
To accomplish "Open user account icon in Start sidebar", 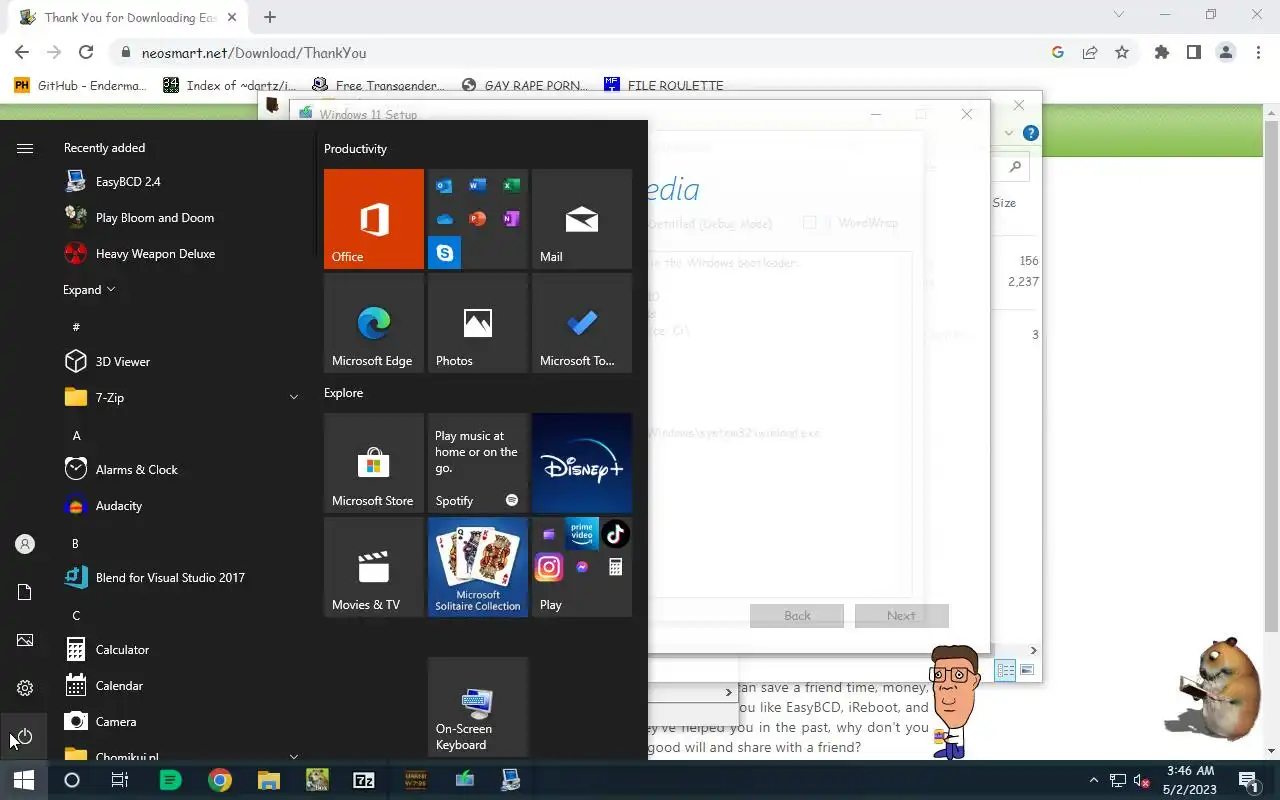I will coord(25,544).
